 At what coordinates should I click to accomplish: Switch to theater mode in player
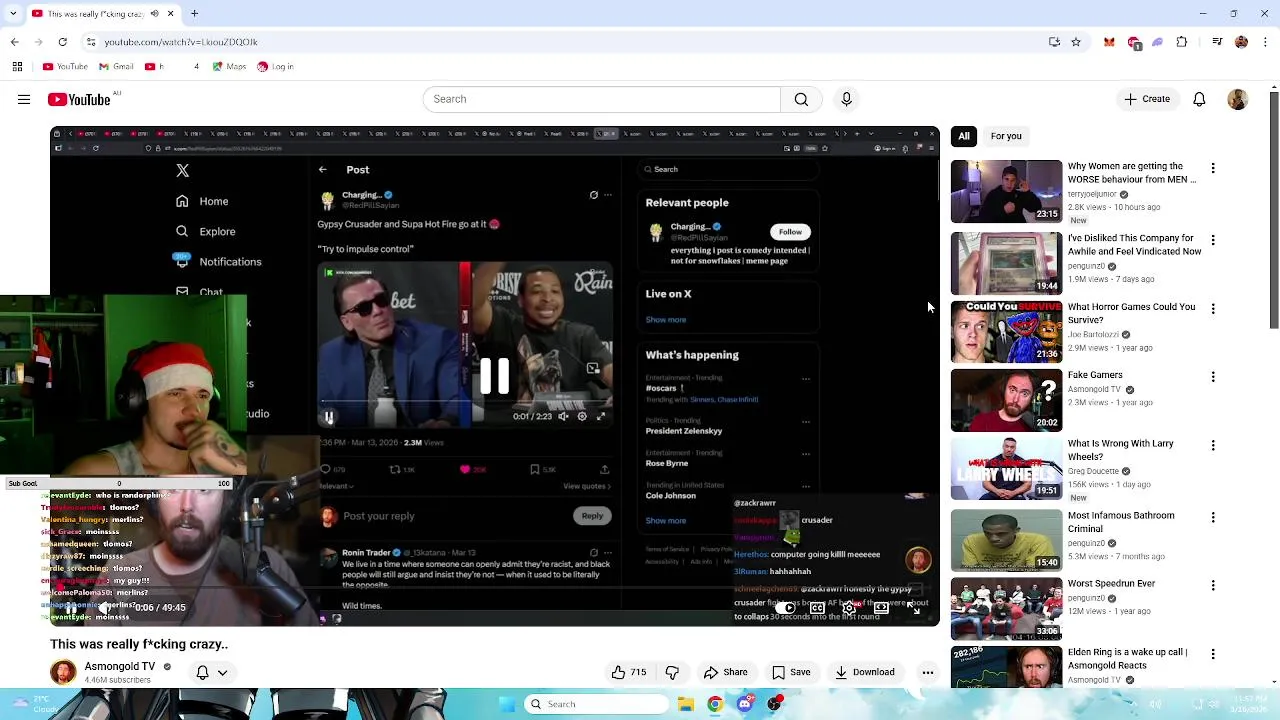point(881,608)
